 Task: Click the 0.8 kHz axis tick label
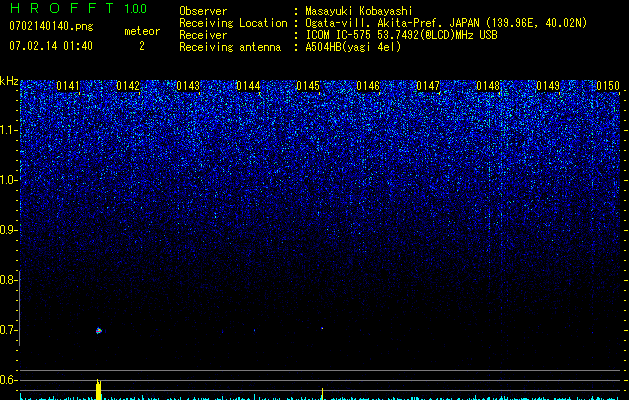pyautogui.click(x=7, y=280)
